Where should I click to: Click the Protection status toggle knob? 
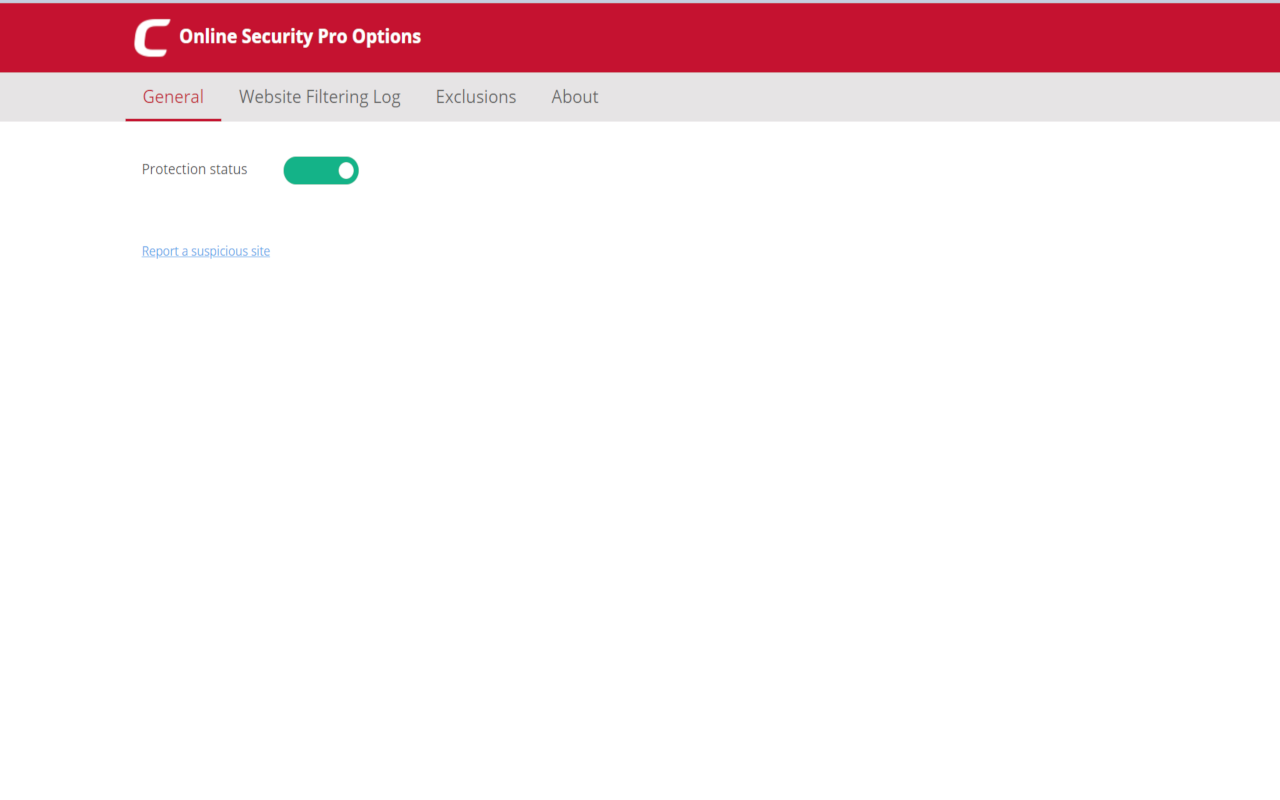pos(345,170)
